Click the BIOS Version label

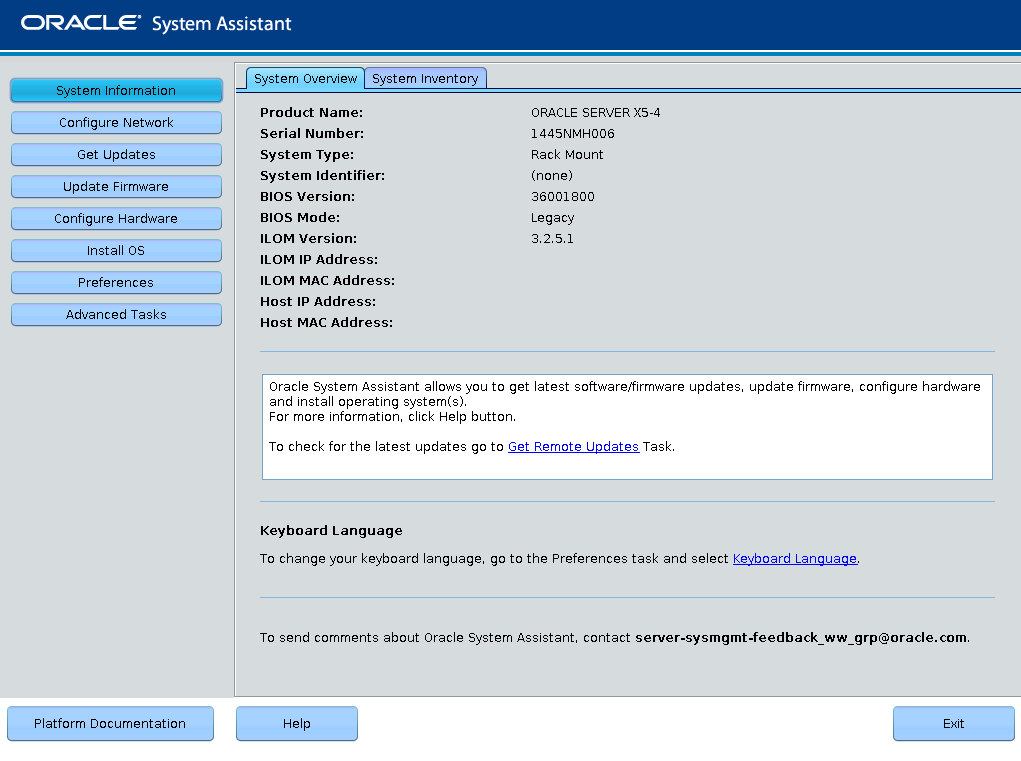point(309,197)
